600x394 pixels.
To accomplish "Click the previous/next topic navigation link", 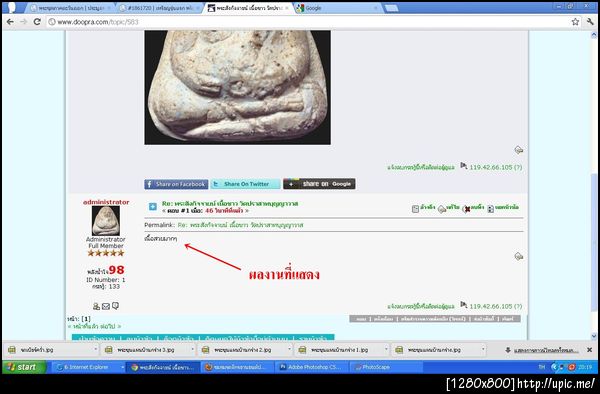I will 94,326.
